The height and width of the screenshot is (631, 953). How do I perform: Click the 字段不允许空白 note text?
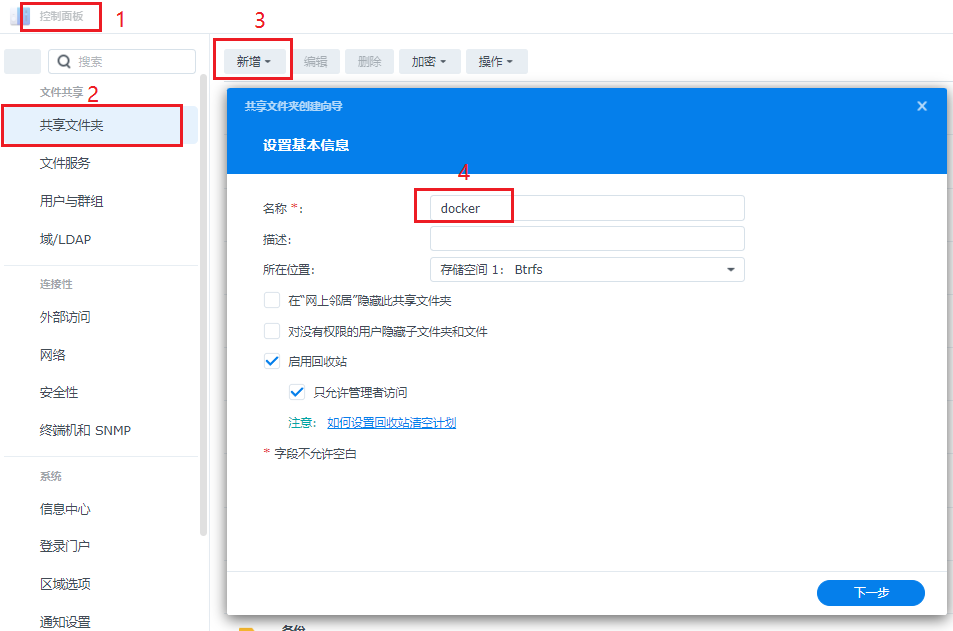click(x=315, y=454)
